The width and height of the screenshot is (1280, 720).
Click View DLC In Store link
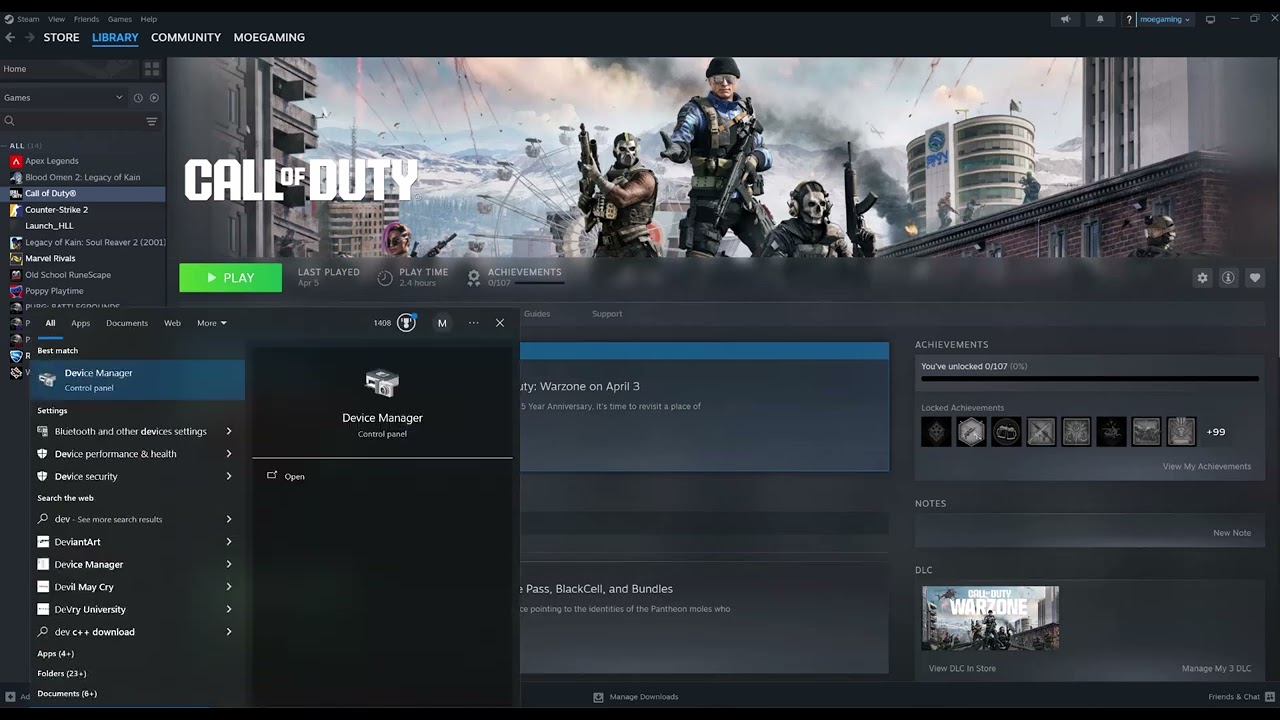coord(962,669)
